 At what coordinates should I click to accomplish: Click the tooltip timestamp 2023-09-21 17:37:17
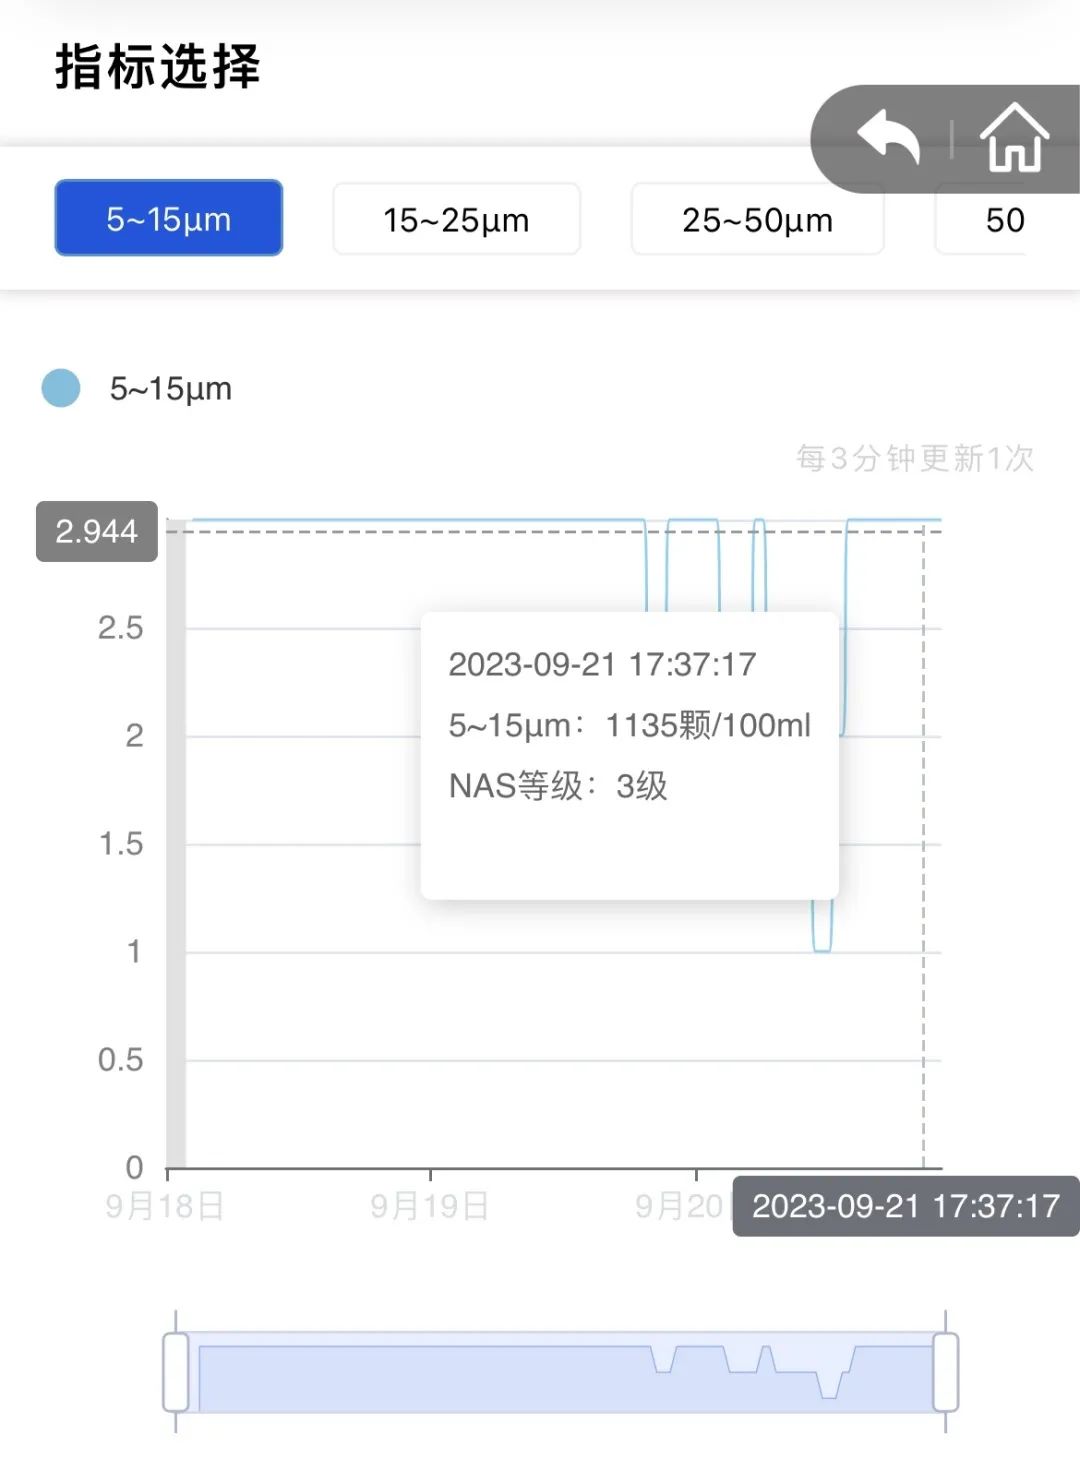coord(602,664)
